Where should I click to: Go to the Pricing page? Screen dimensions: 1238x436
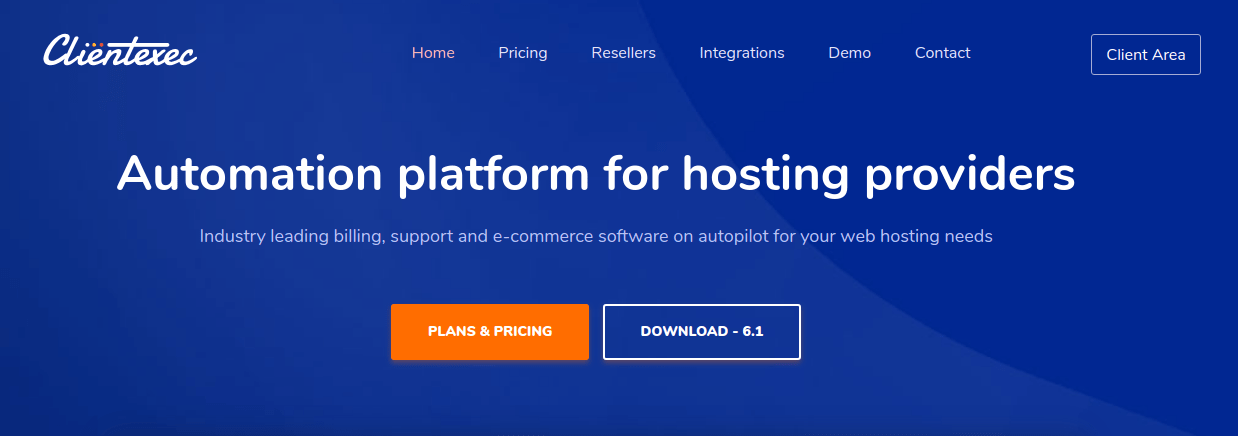pos(523,53)
